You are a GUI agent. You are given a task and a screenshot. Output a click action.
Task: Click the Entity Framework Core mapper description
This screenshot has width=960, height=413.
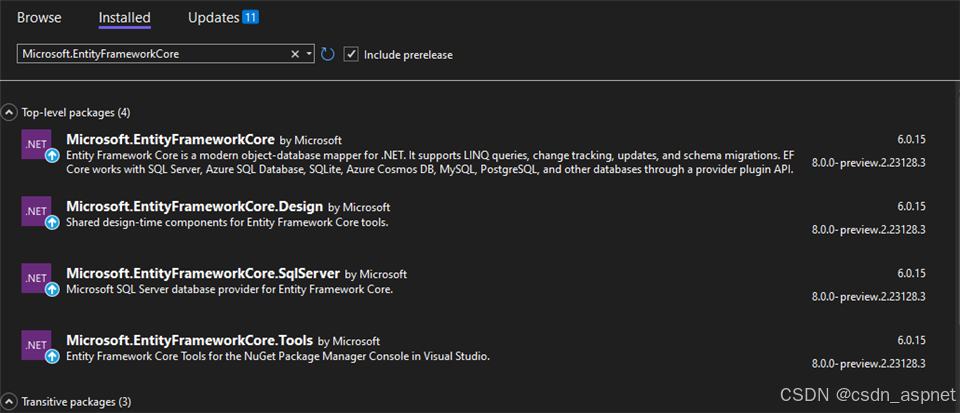430,162
